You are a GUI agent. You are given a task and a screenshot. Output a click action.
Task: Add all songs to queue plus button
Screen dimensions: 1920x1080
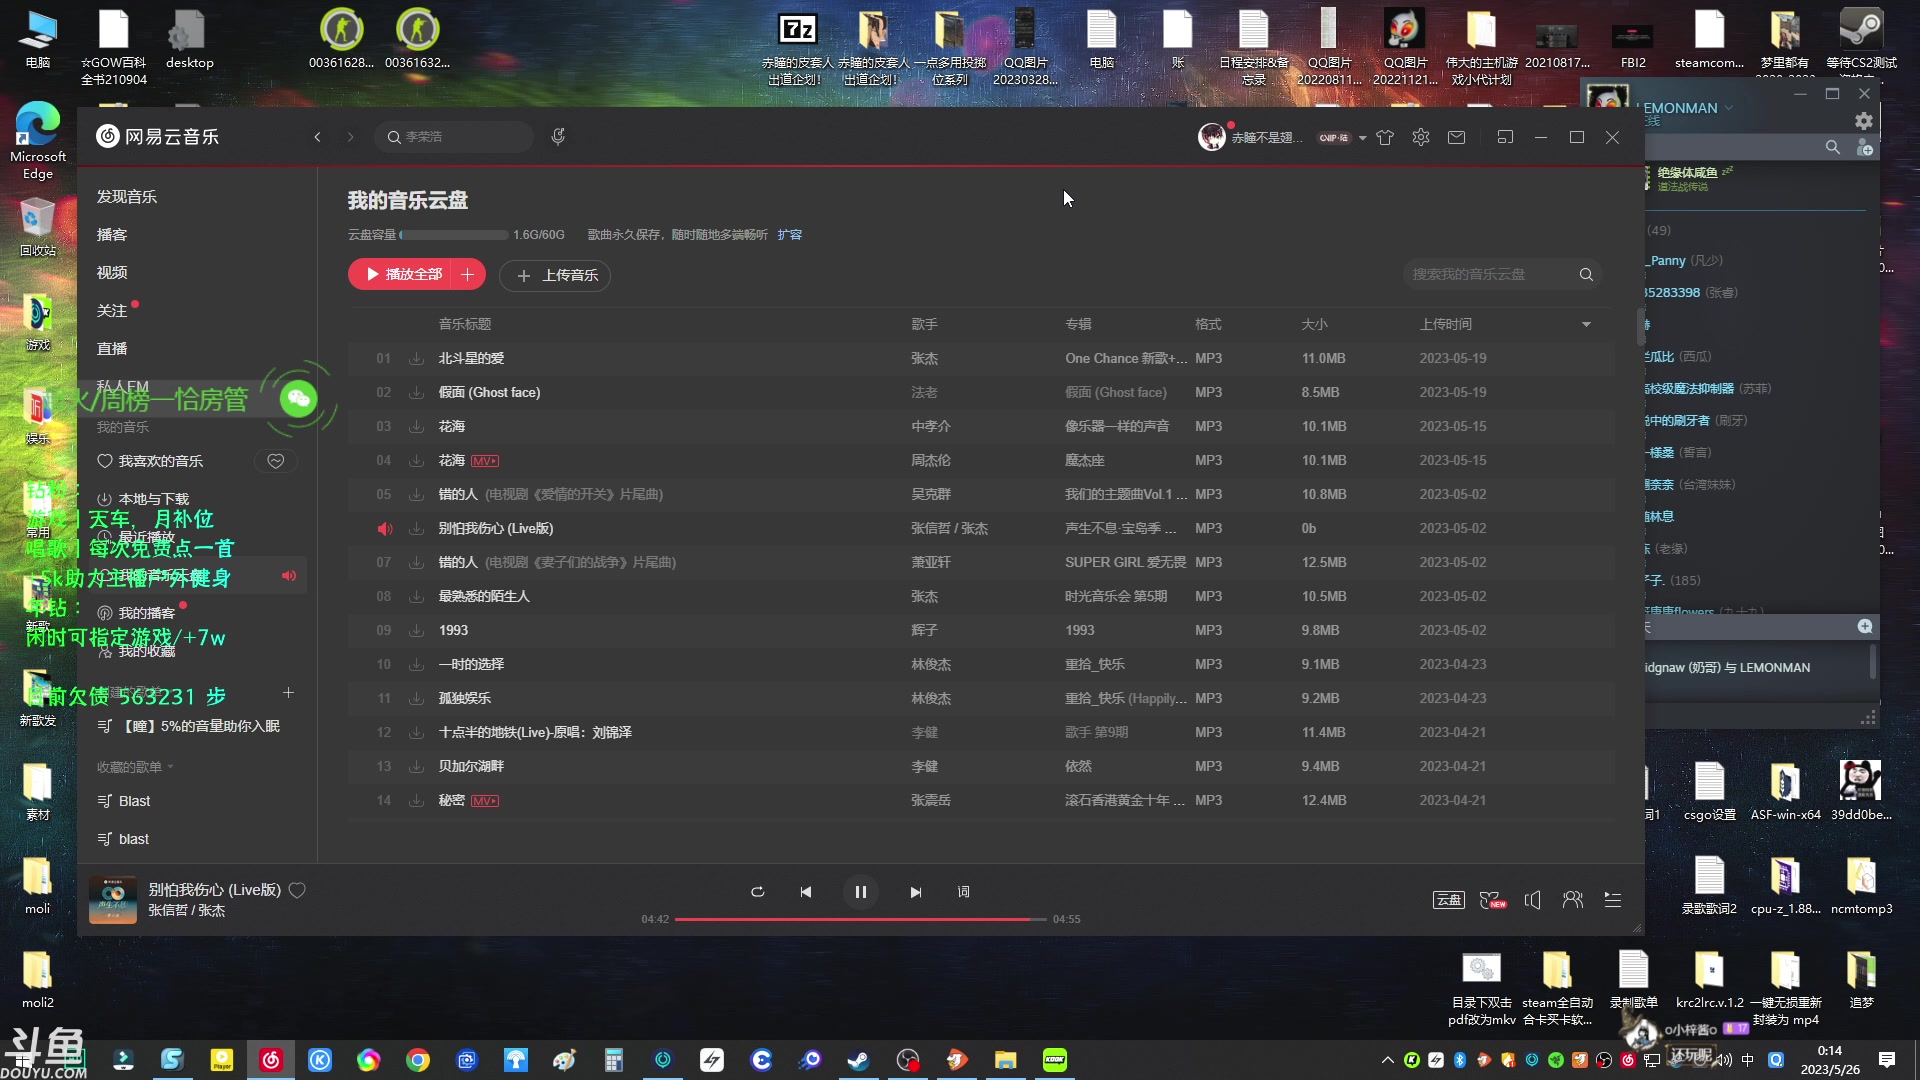pyautogui.click(x=468, y=274)
